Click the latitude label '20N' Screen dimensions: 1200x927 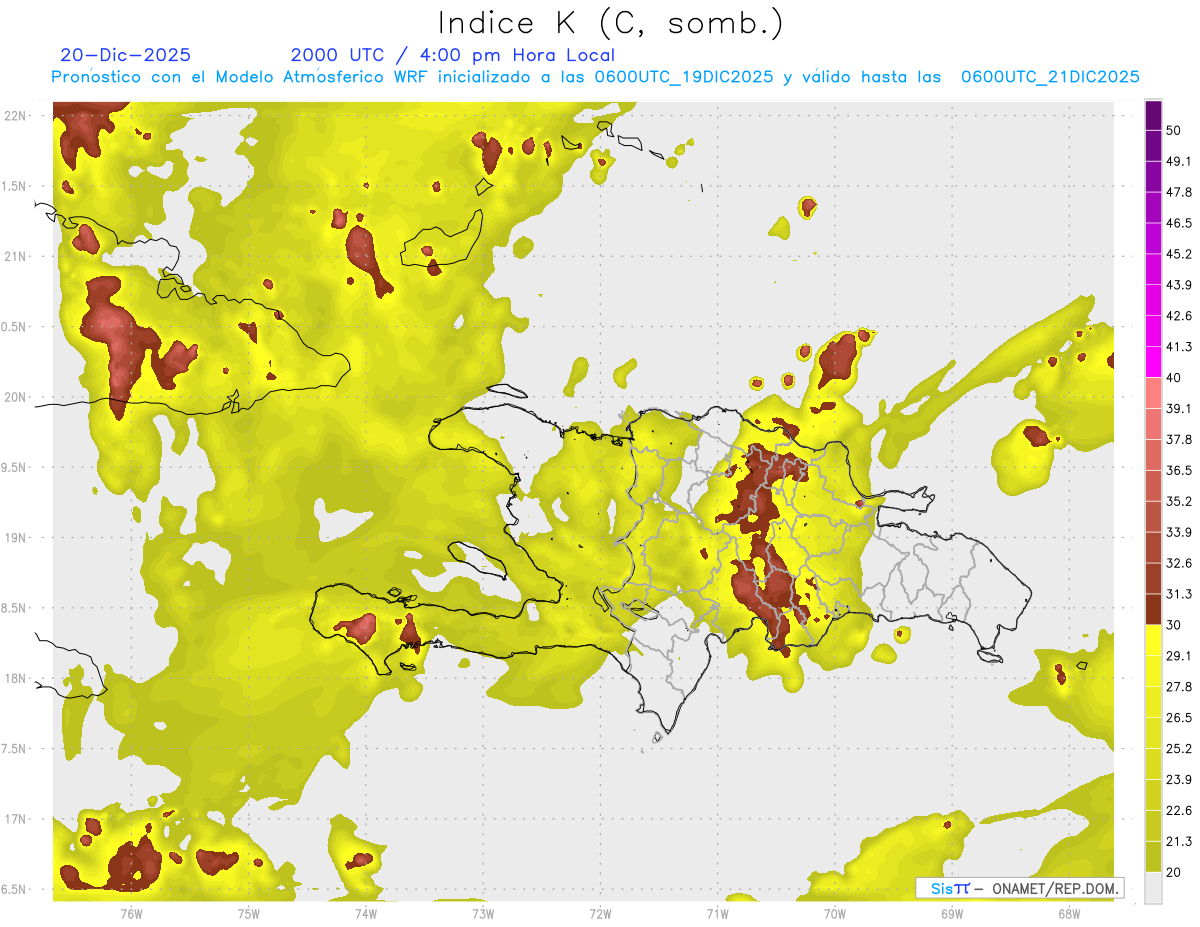[15, 397]
